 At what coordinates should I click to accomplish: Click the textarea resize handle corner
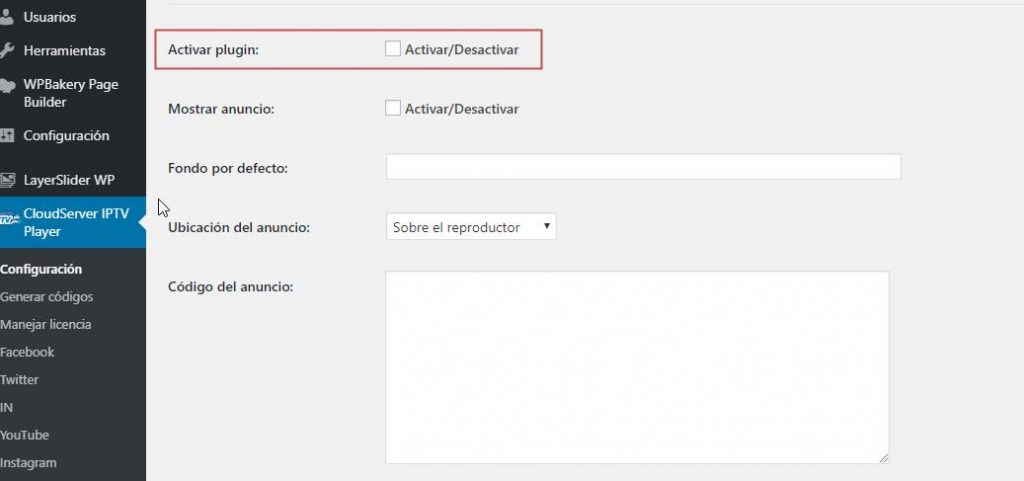pos(883,458)
